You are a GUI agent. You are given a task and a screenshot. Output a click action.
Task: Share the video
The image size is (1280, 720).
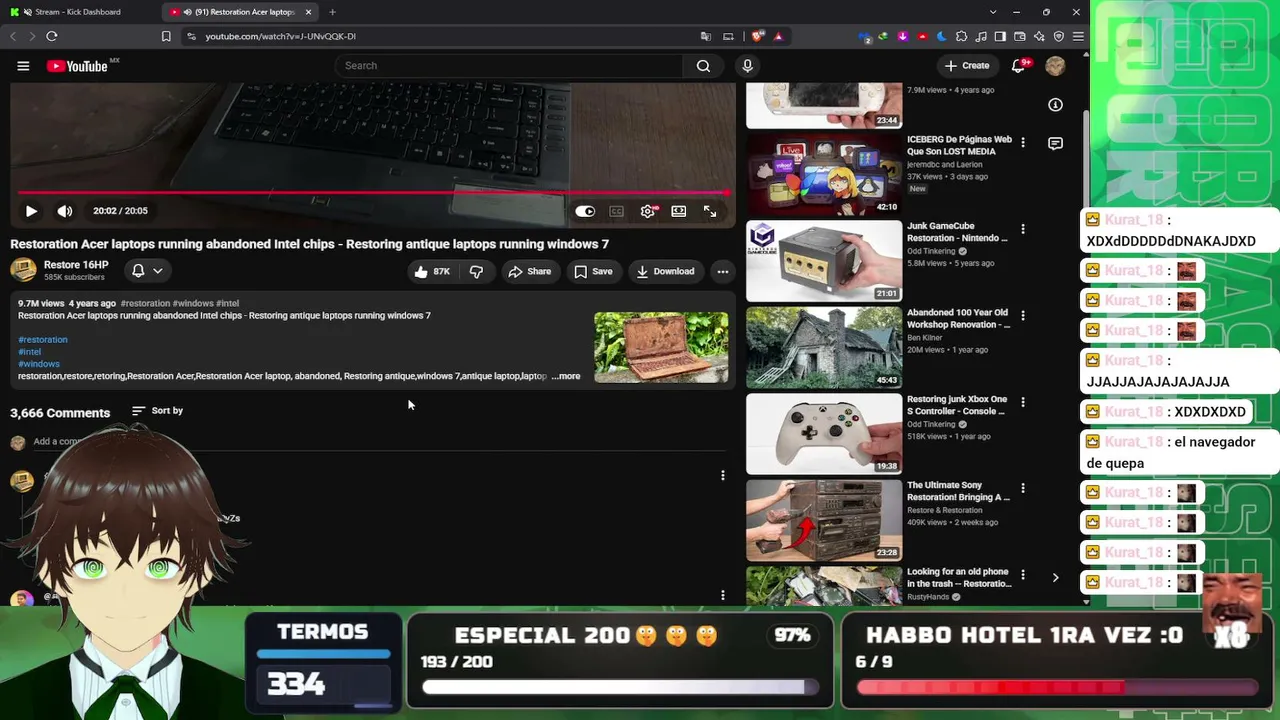point(529,271)
